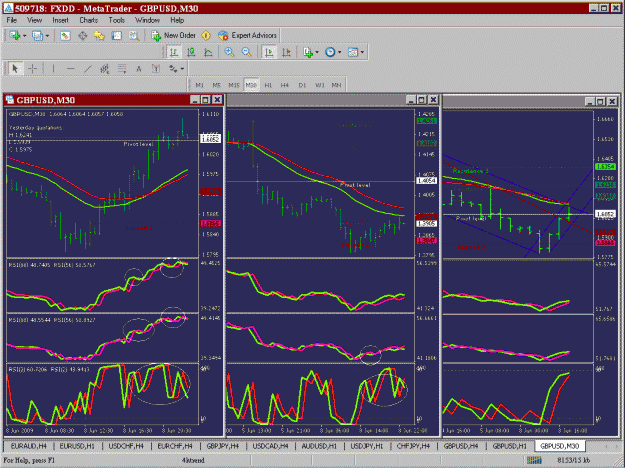Switch to the USDCHF,H4 chart tab
The image size is (625, 468).
click(x=126, y=446)
